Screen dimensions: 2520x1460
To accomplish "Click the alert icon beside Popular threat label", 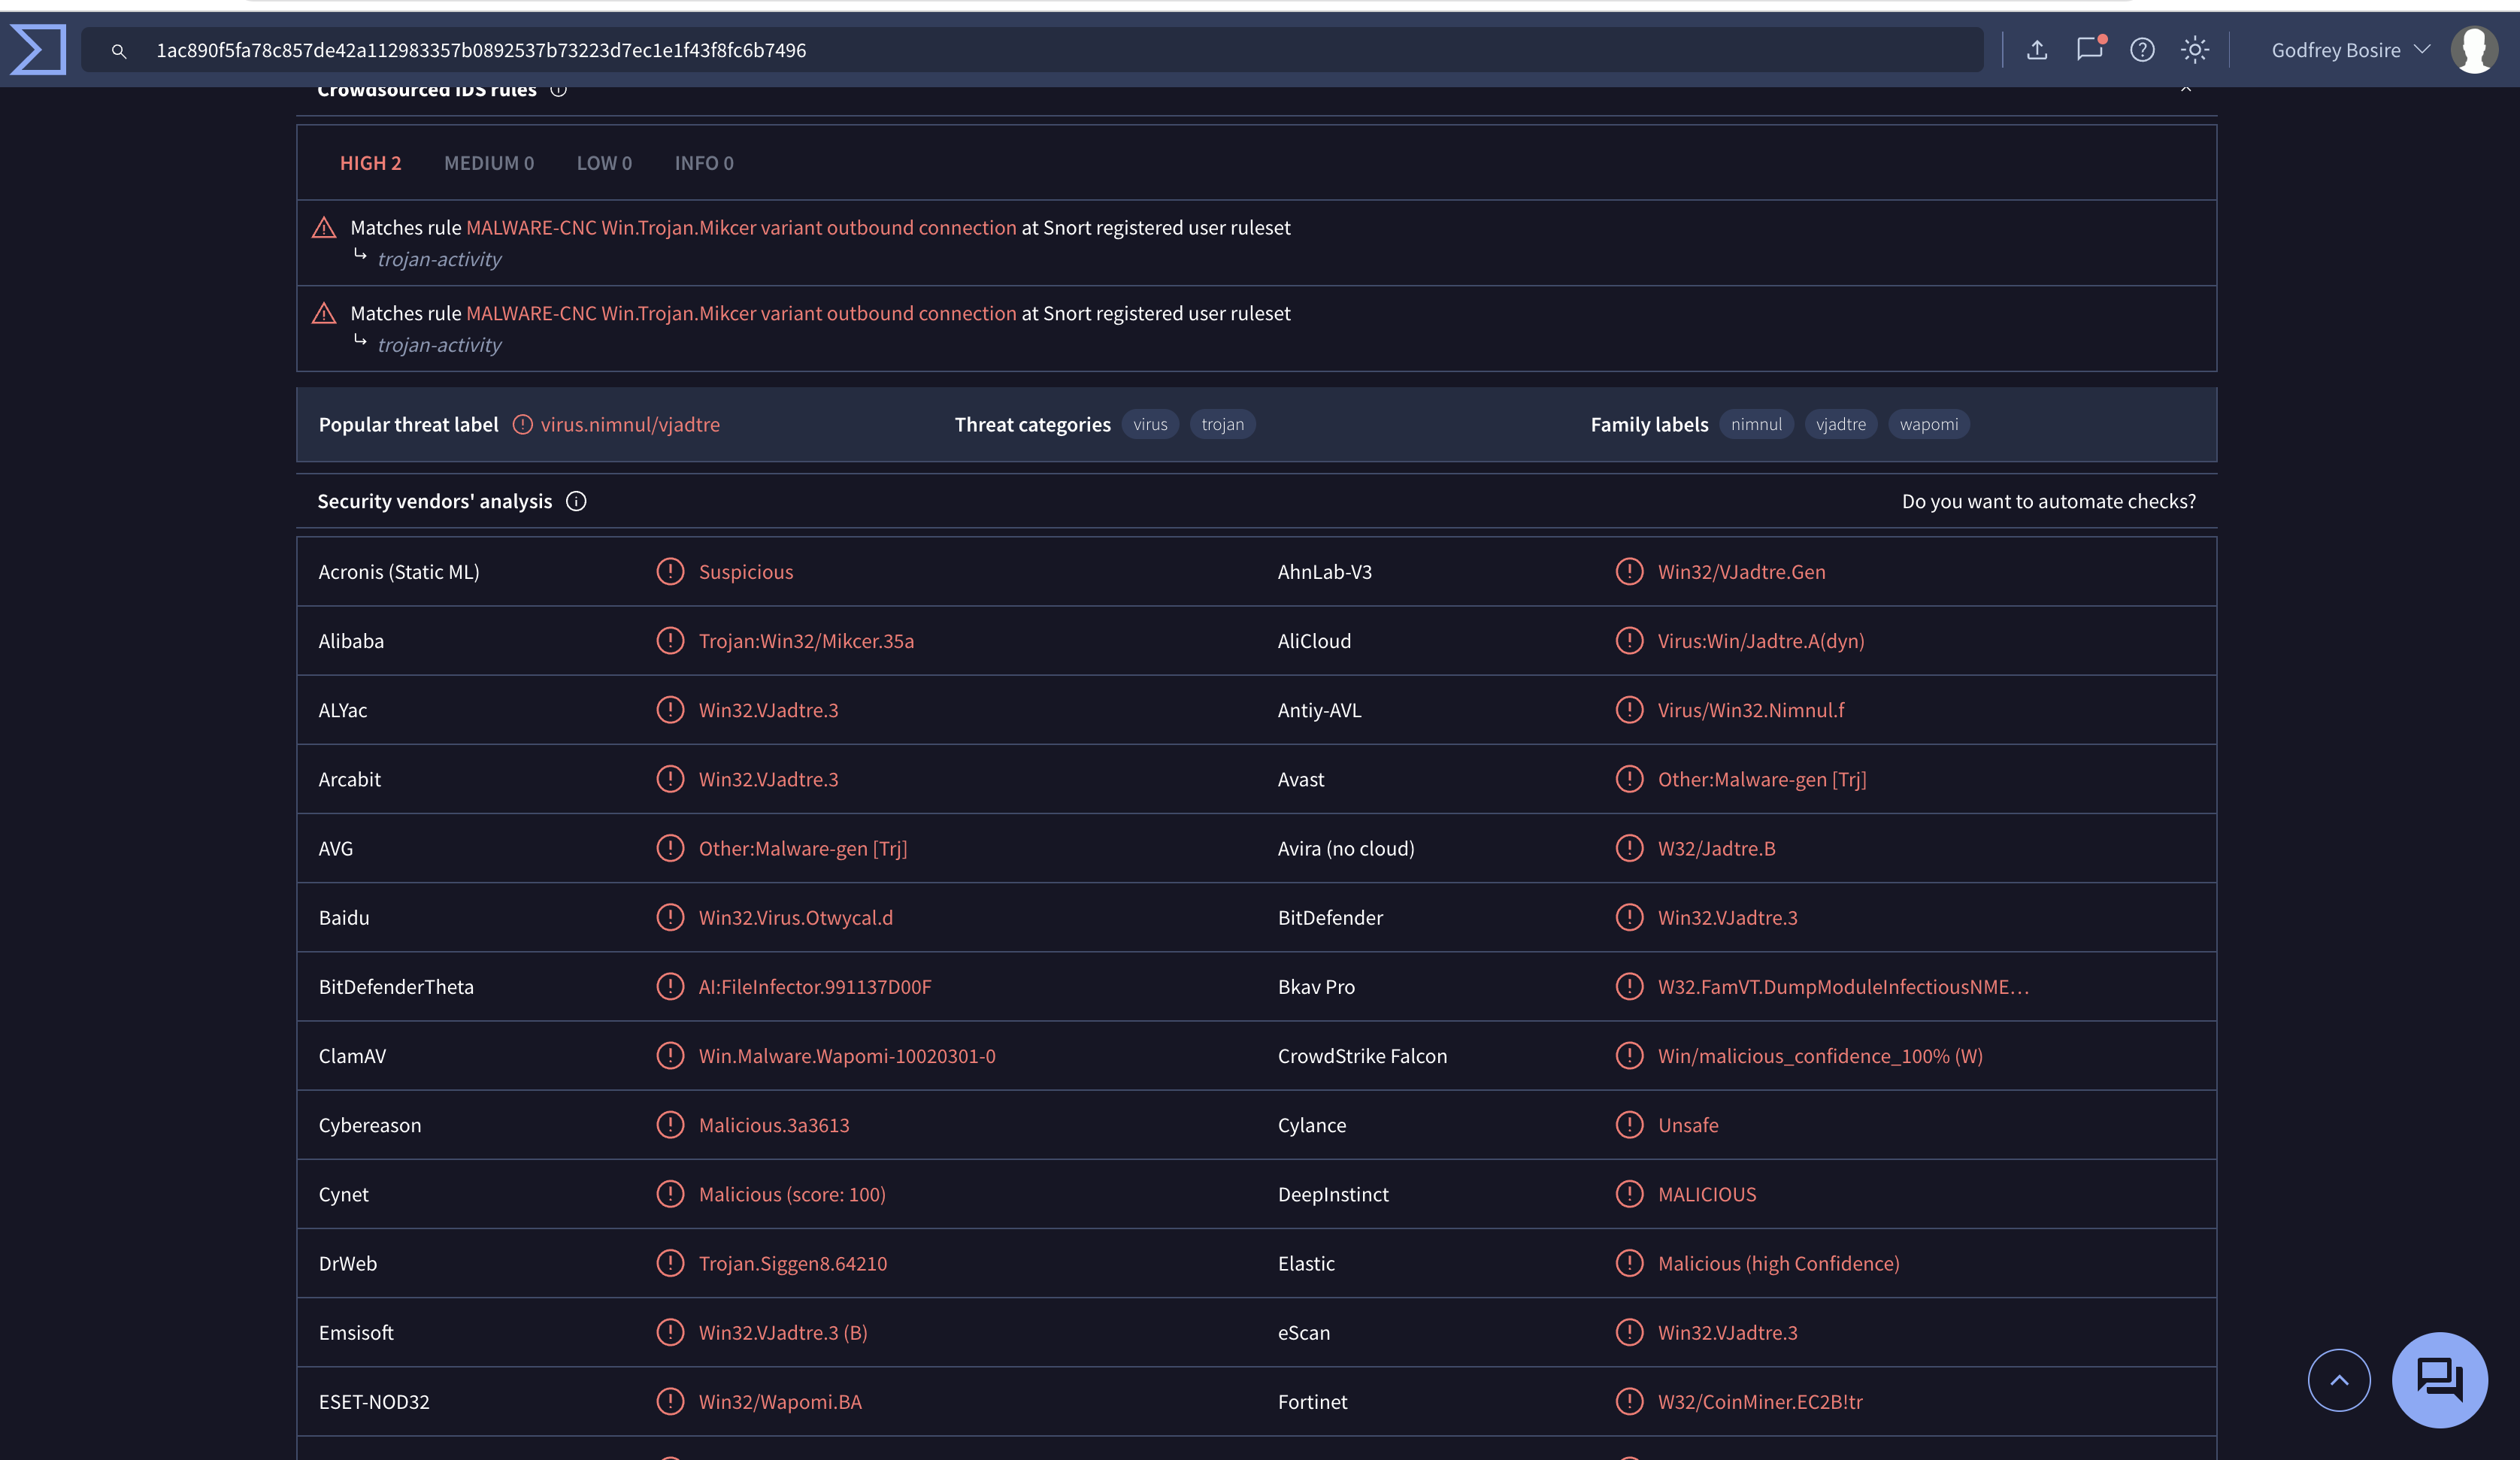I will 523,424.
